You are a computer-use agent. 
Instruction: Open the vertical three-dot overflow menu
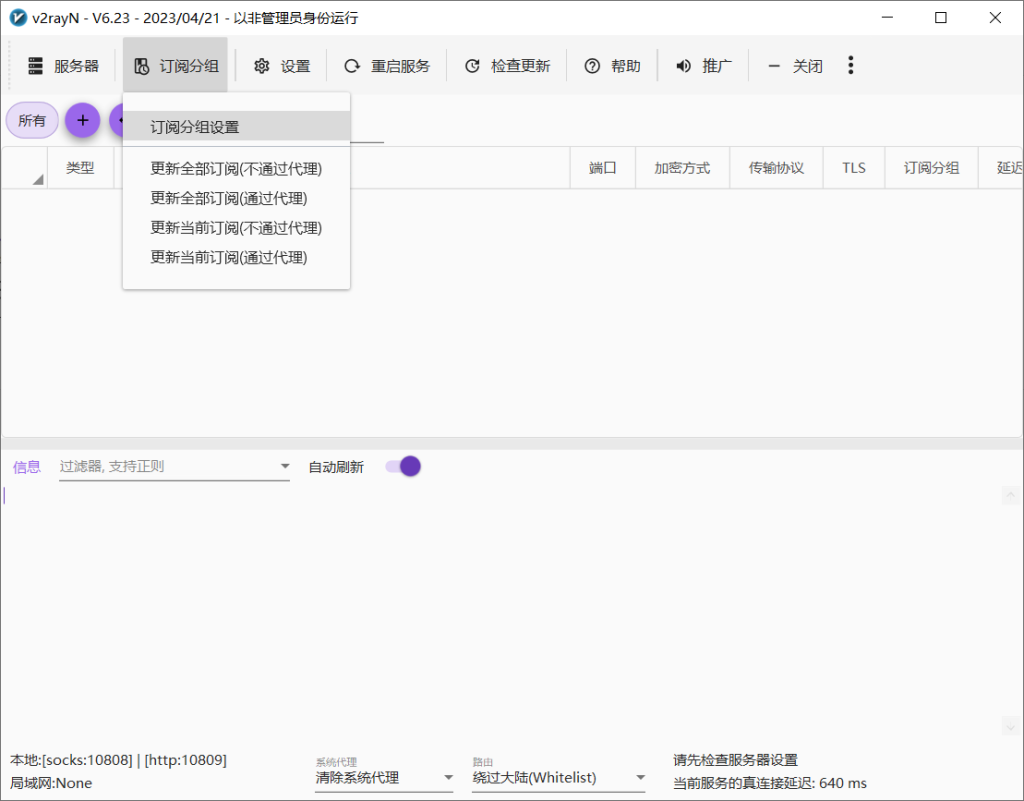pos(851,65)
